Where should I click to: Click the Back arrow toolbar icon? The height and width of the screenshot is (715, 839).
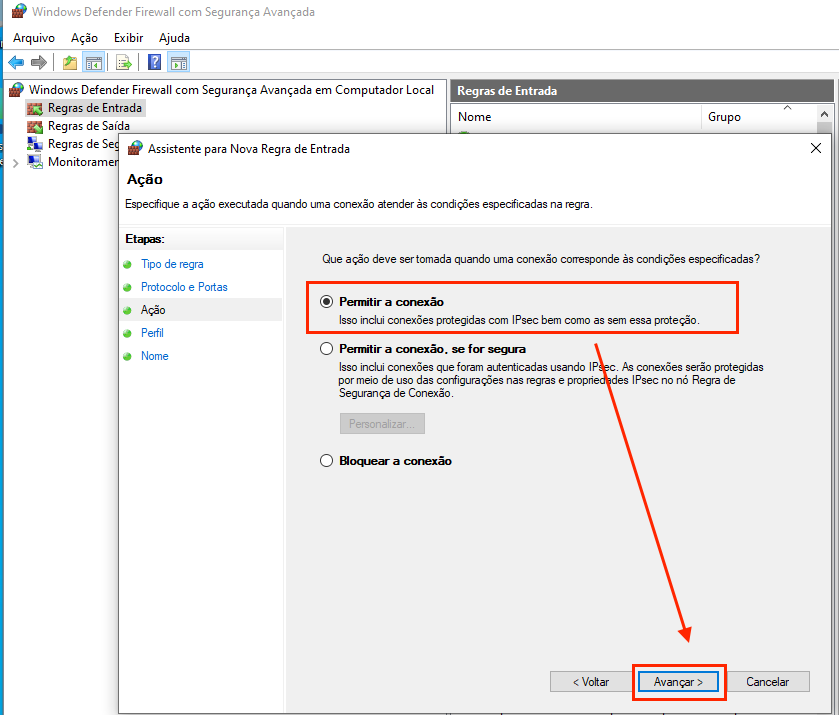pos(16,63)
